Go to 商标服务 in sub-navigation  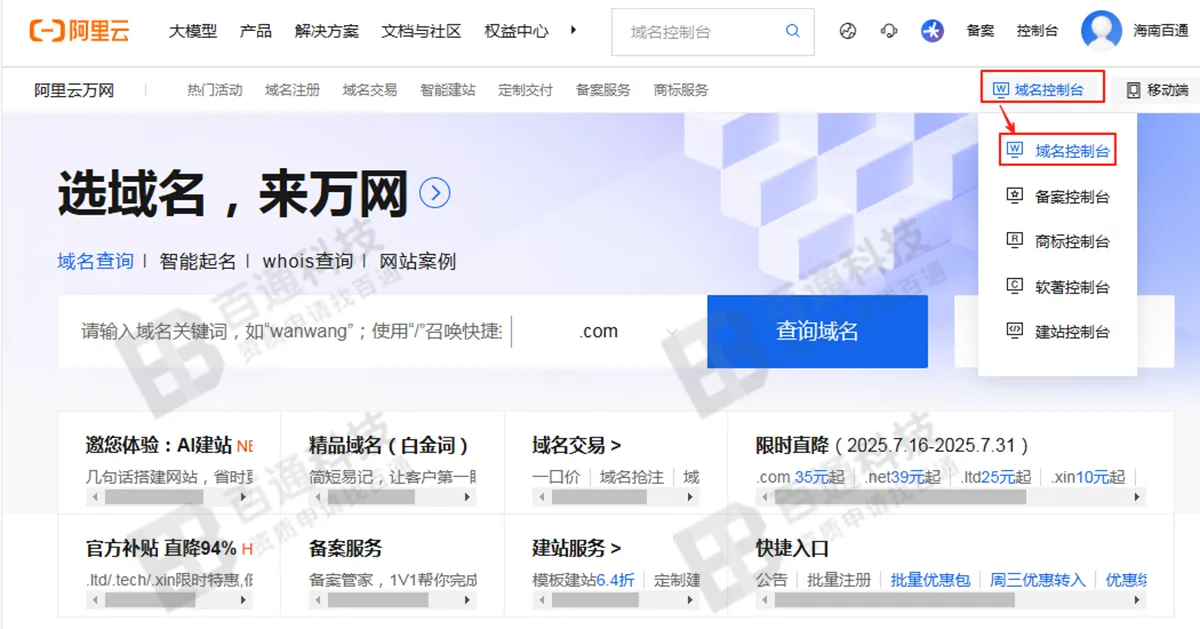[681, 90]
